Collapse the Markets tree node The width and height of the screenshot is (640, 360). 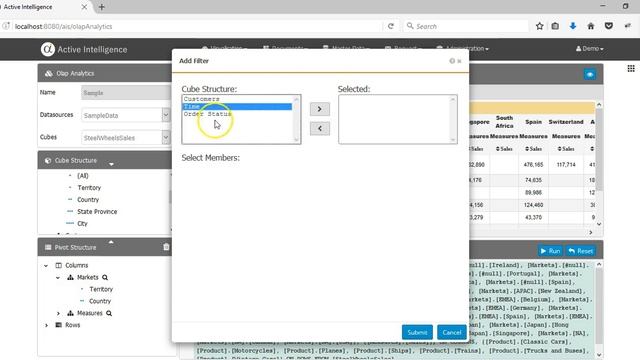coord(58,278)
